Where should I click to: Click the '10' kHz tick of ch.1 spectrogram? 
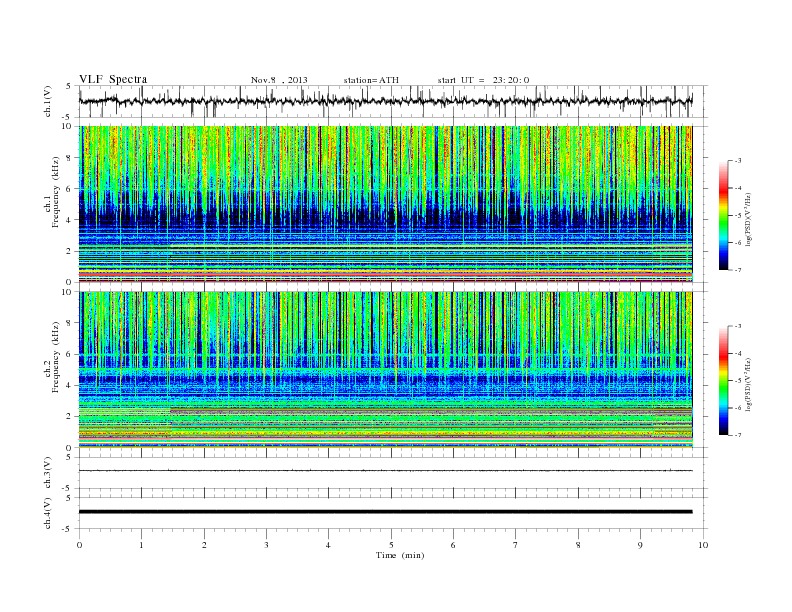point(69,126)
